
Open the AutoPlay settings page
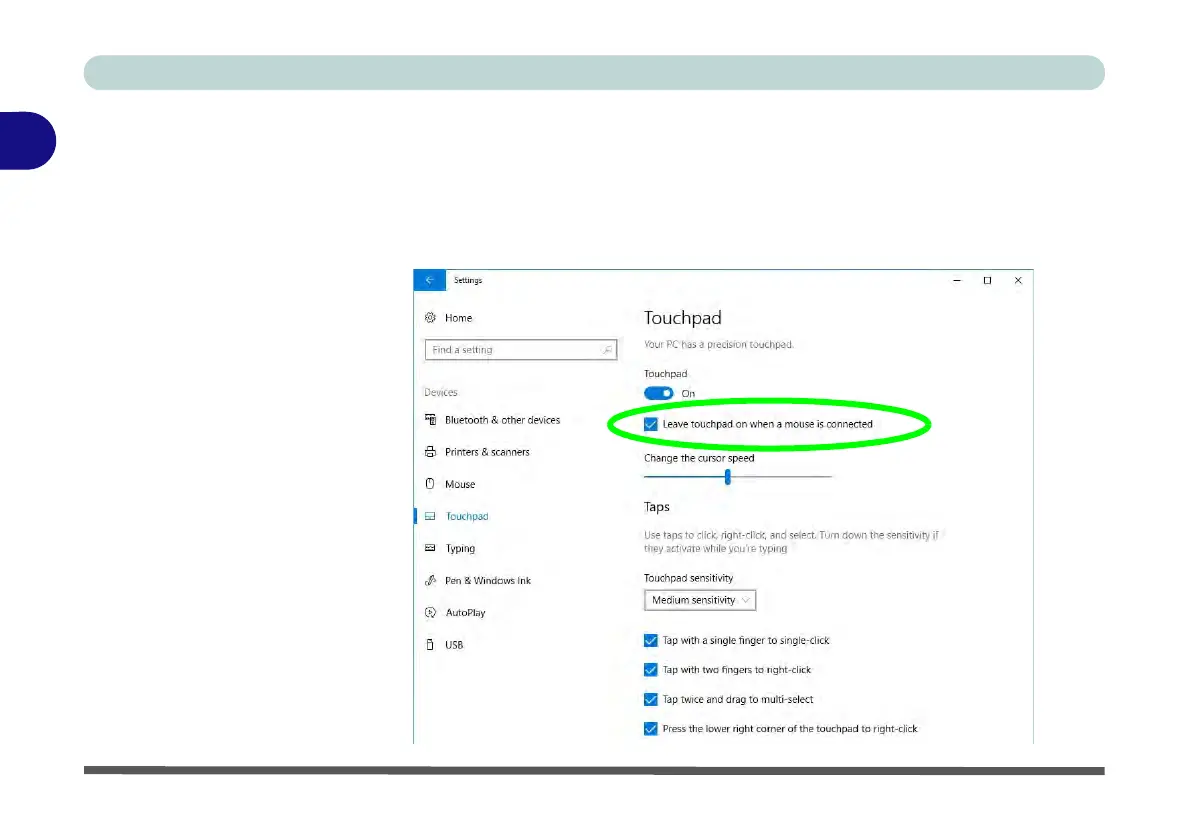[x=465, y=613]
